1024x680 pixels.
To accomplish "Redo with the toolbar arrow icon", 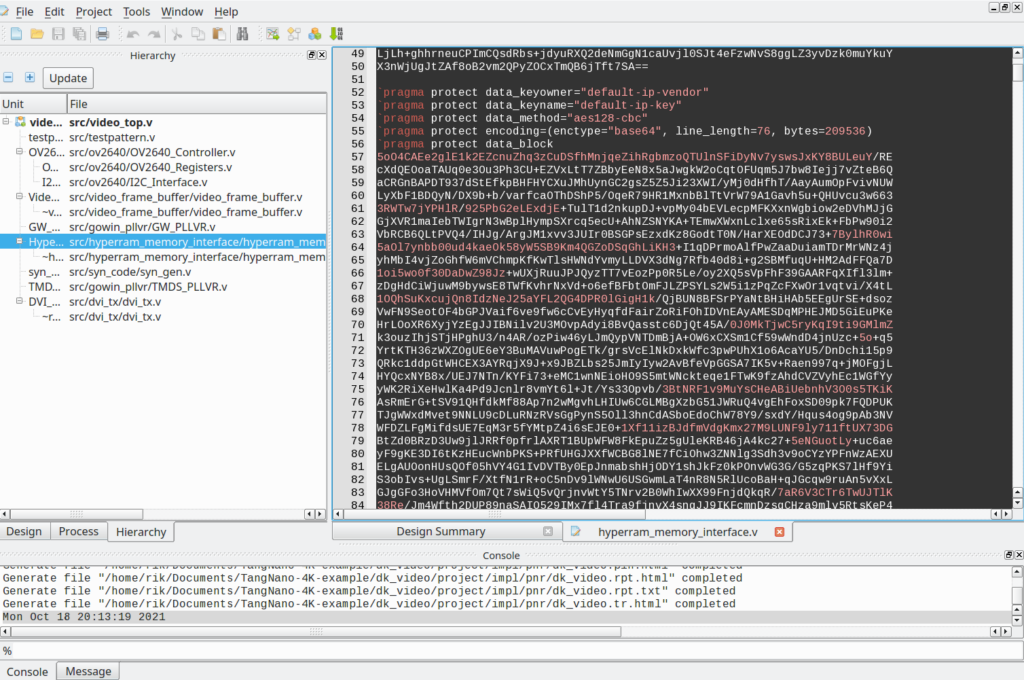I will point(154,34).
